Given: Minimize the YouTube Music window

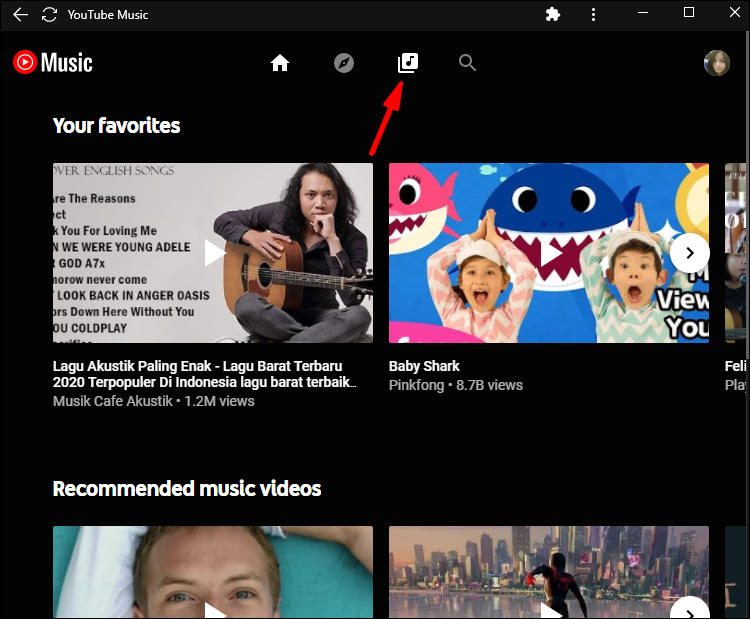Looking at the screenshot, I should 643,13.
